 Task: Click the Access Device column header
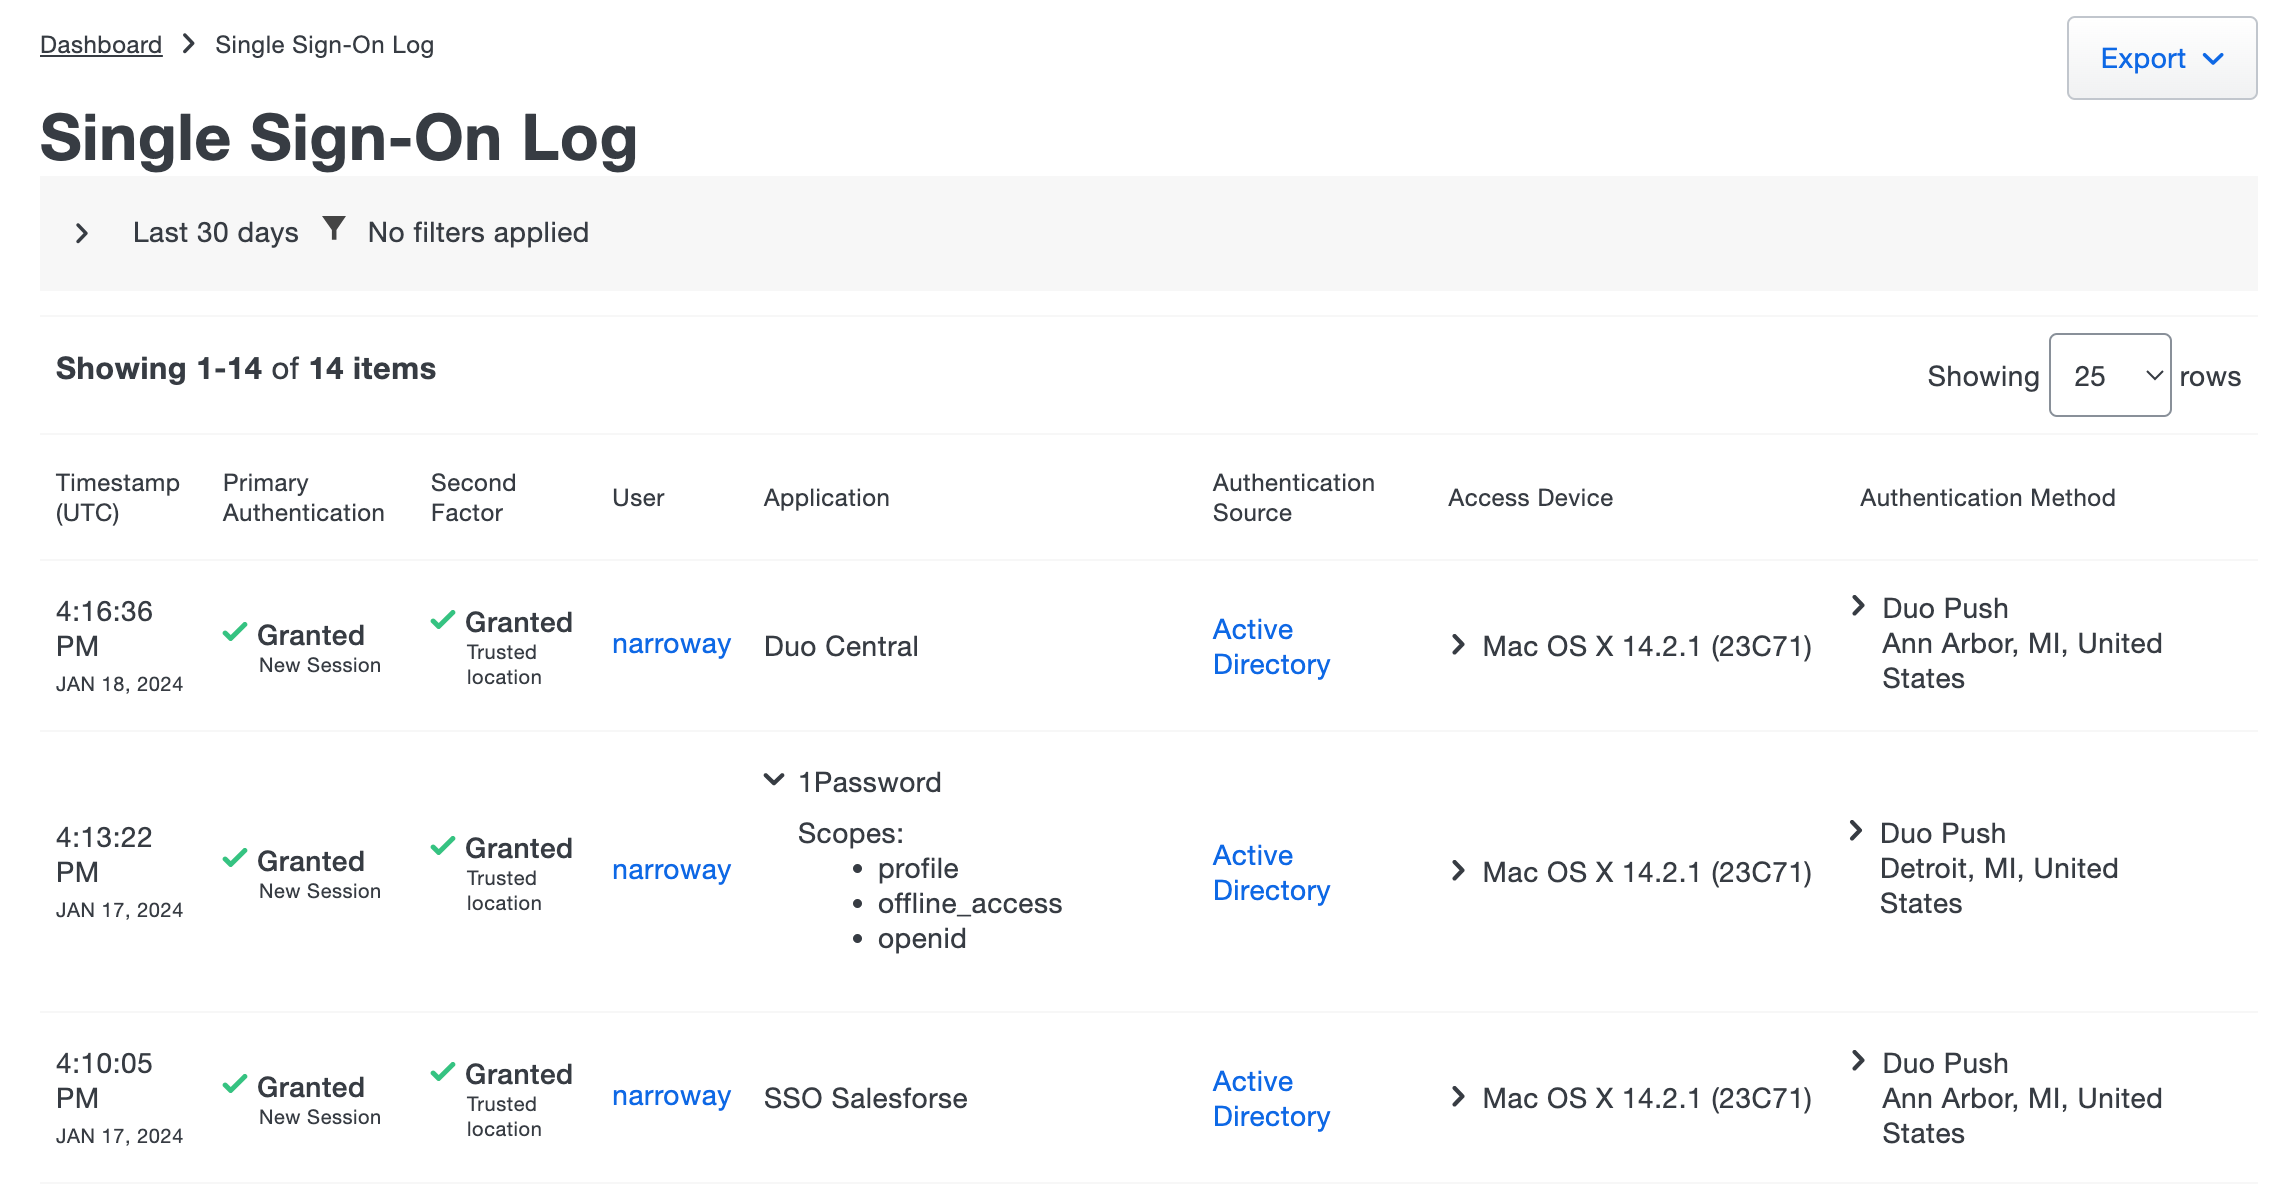1530,498
